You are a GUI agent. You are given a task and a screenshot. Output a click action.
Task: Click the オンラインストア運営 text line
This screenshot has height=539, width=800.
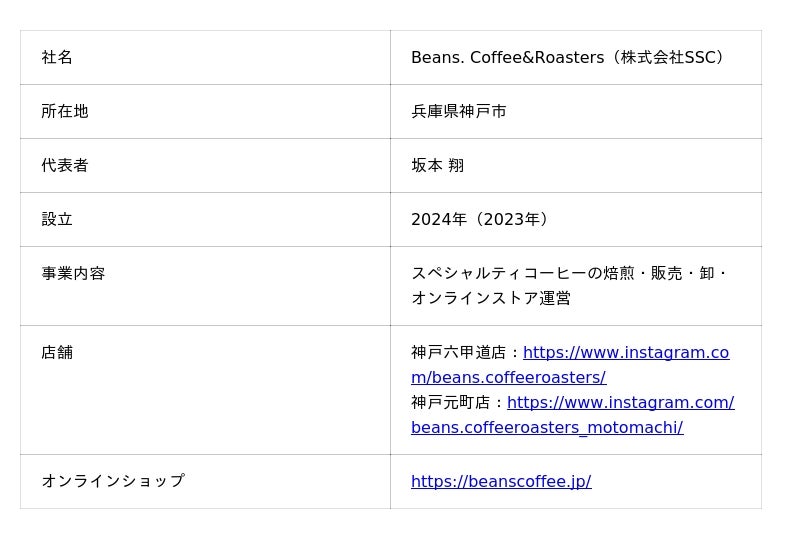(x=491, y=298)
